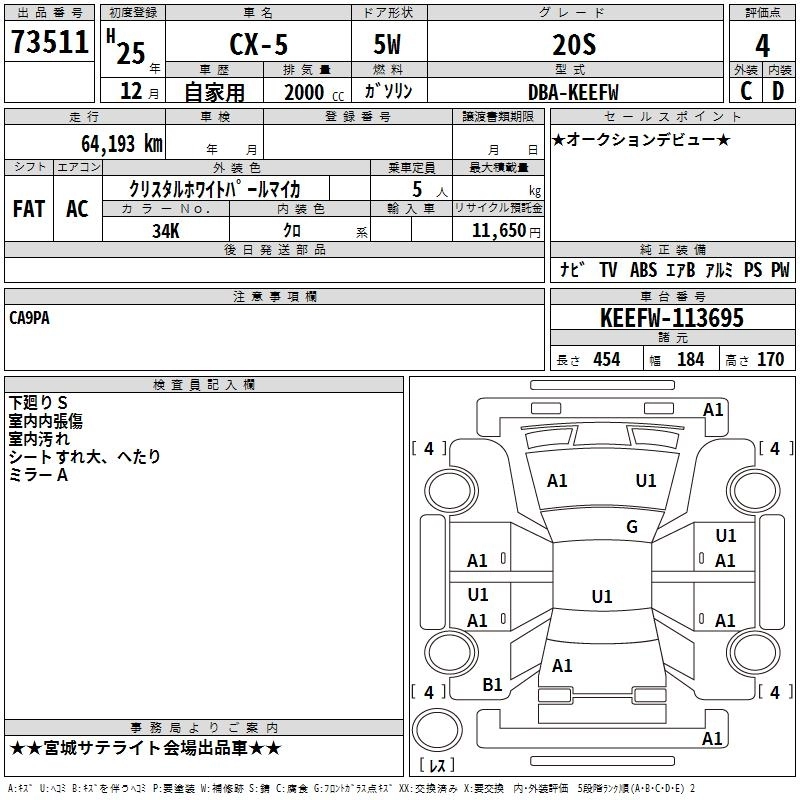This screenshot has width=800, height=800.
Task: Click the オークションデビュー sales point text
Action: click(640, 139)
